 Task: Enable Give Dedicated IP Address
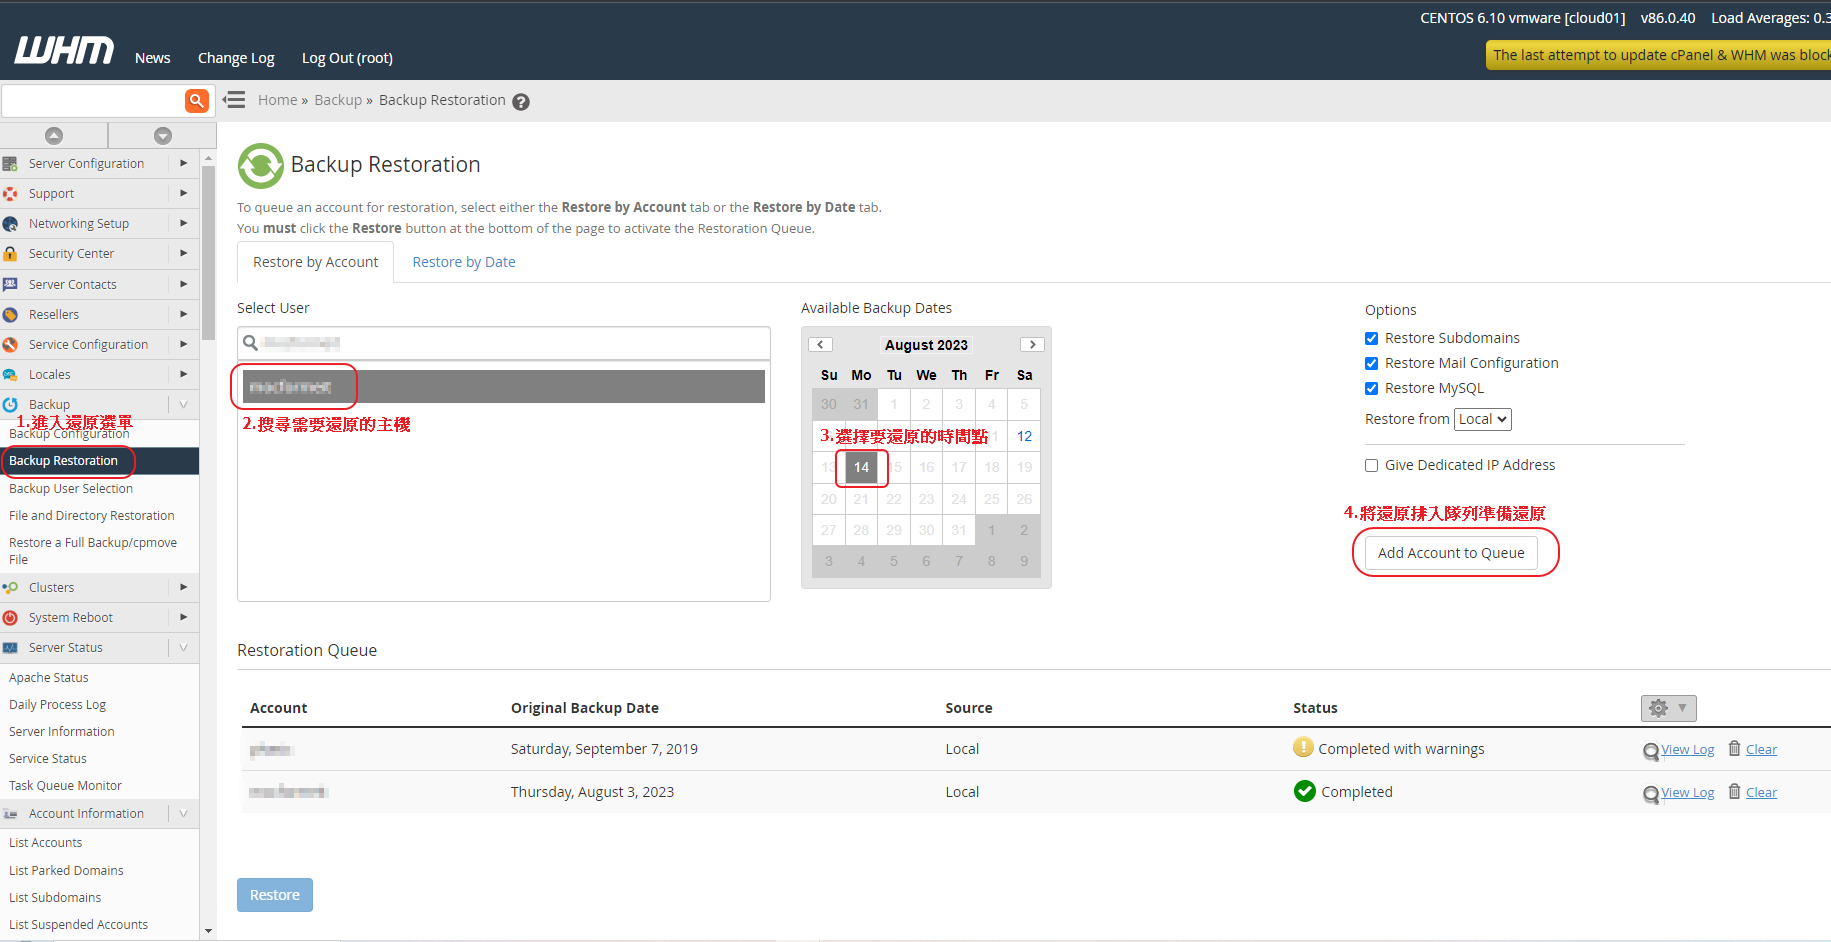1372,466
